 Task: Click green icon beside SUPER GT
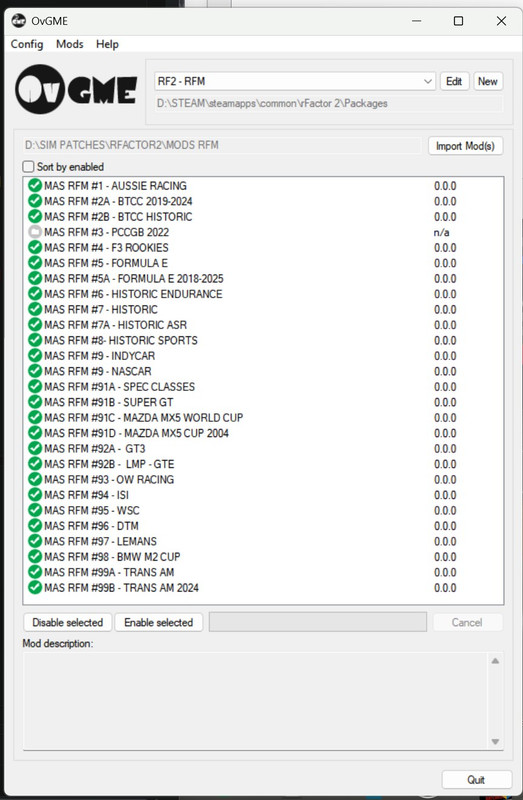(35, 402)
